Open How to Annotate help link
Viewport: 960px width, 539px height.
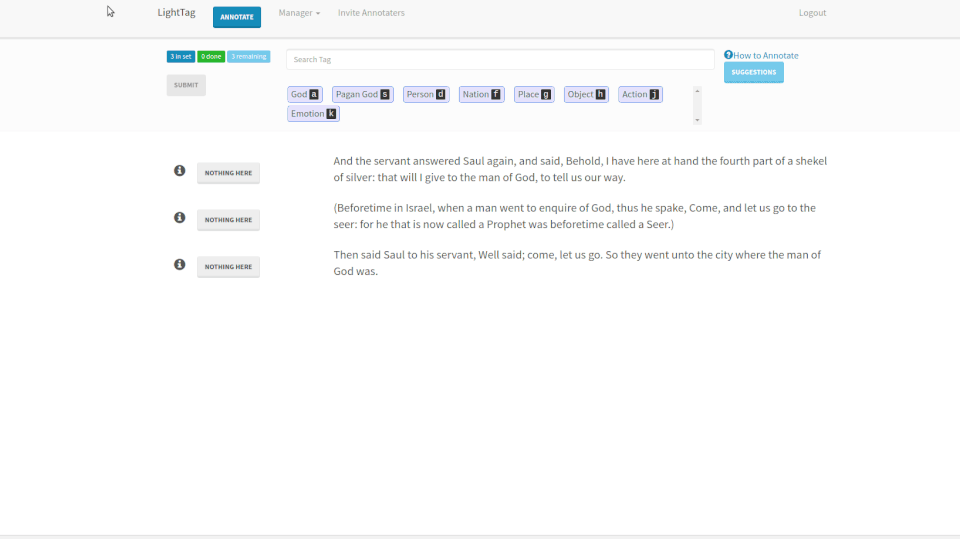tap(765, 55)
